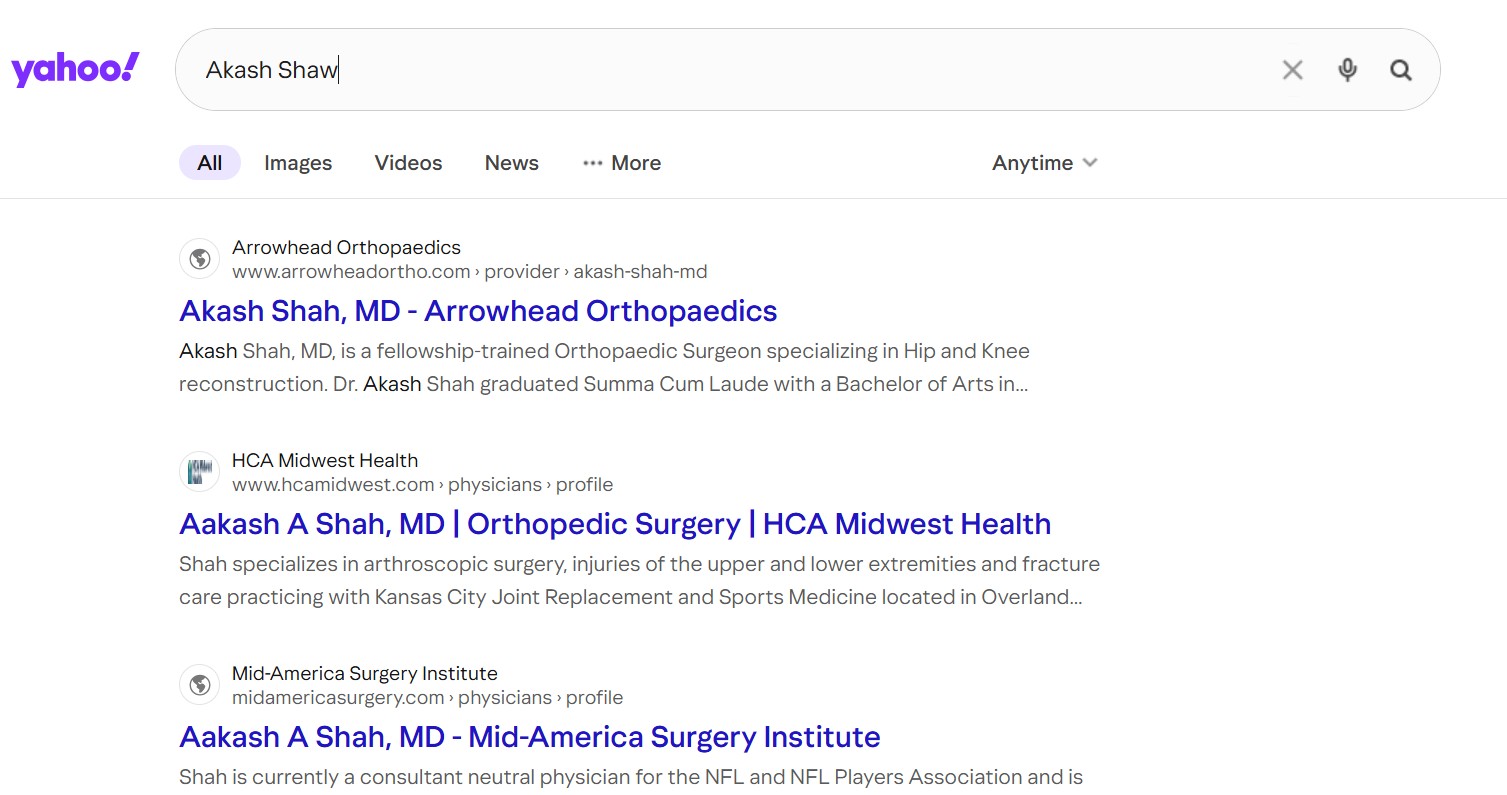This screenshot has height=795, width=1507.
Task: Select the All results tab
Action: point(210,163)
